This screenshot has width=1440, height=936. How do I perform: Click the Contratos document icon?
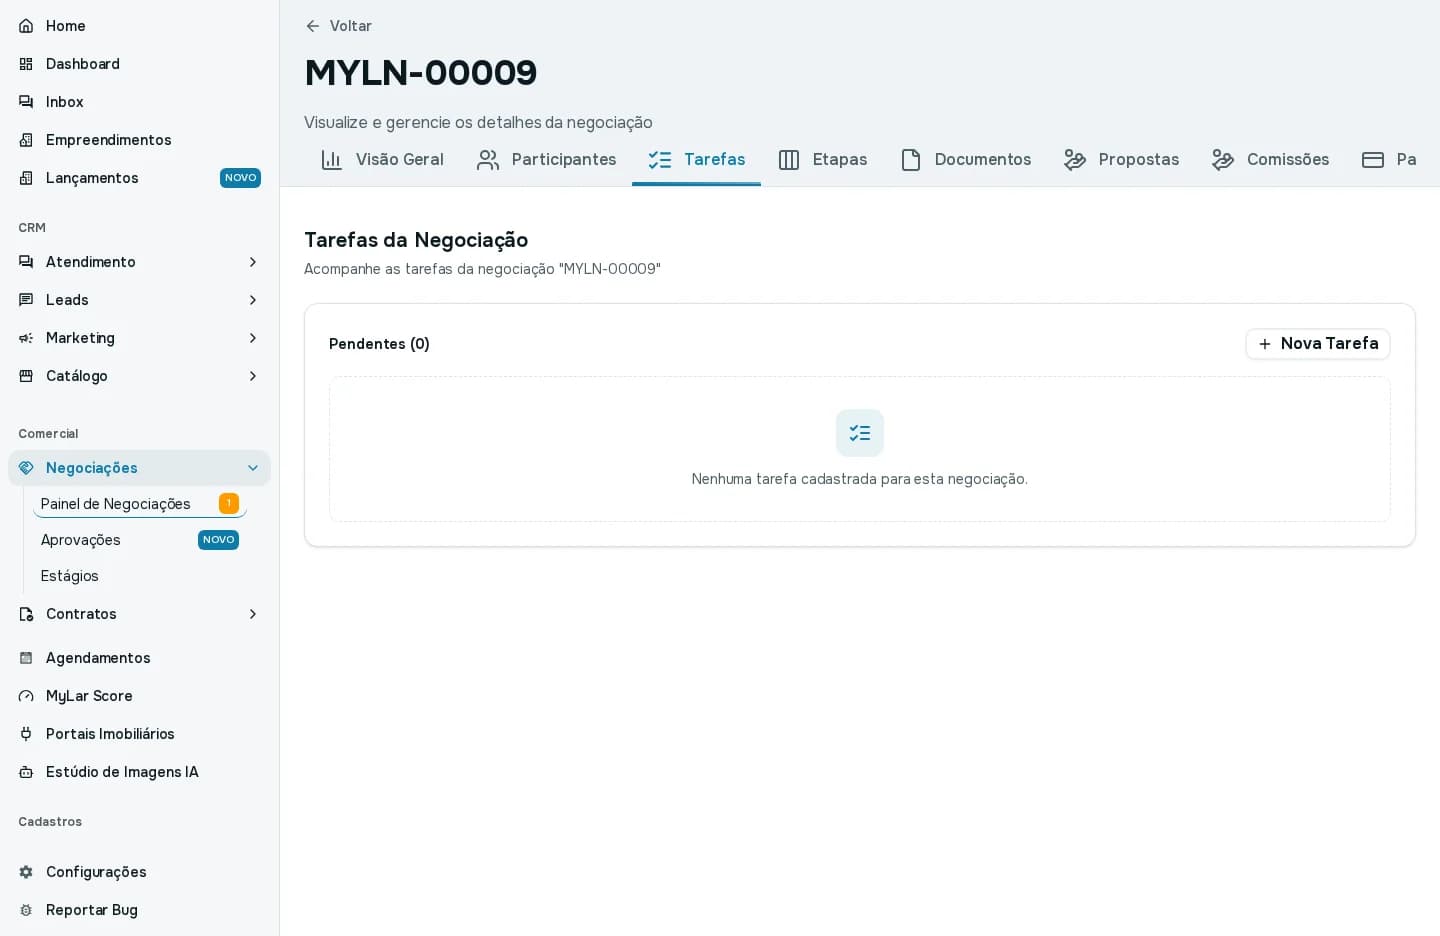click(x=26, y=614)
